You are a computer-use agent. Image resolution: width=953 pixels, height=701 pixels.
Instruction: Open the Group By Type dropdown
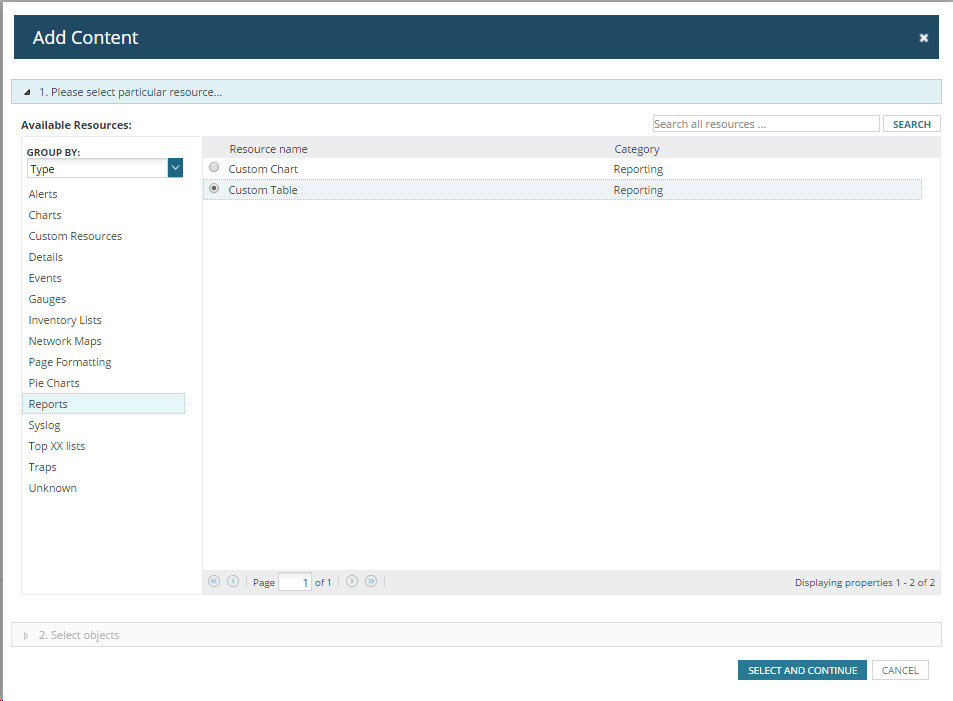tap(175, 168)
